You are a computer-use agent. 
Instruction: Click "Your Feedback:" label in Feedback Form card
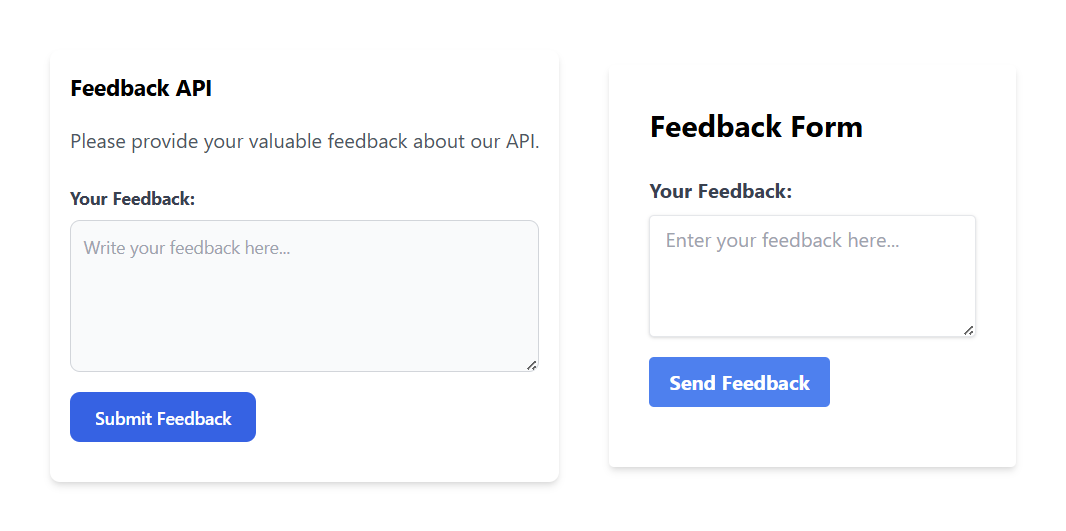[x=720, y=191]
